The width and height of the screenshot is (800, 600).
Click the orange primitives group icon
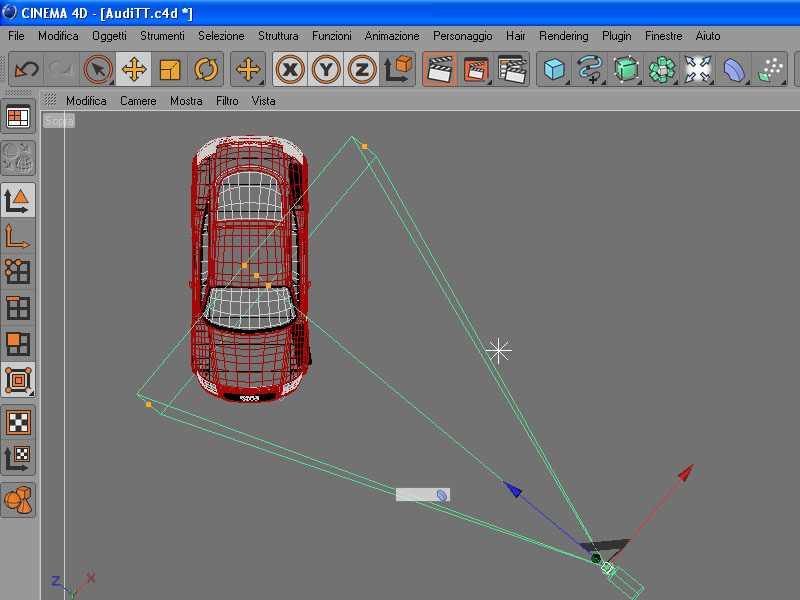pos(18,500)
